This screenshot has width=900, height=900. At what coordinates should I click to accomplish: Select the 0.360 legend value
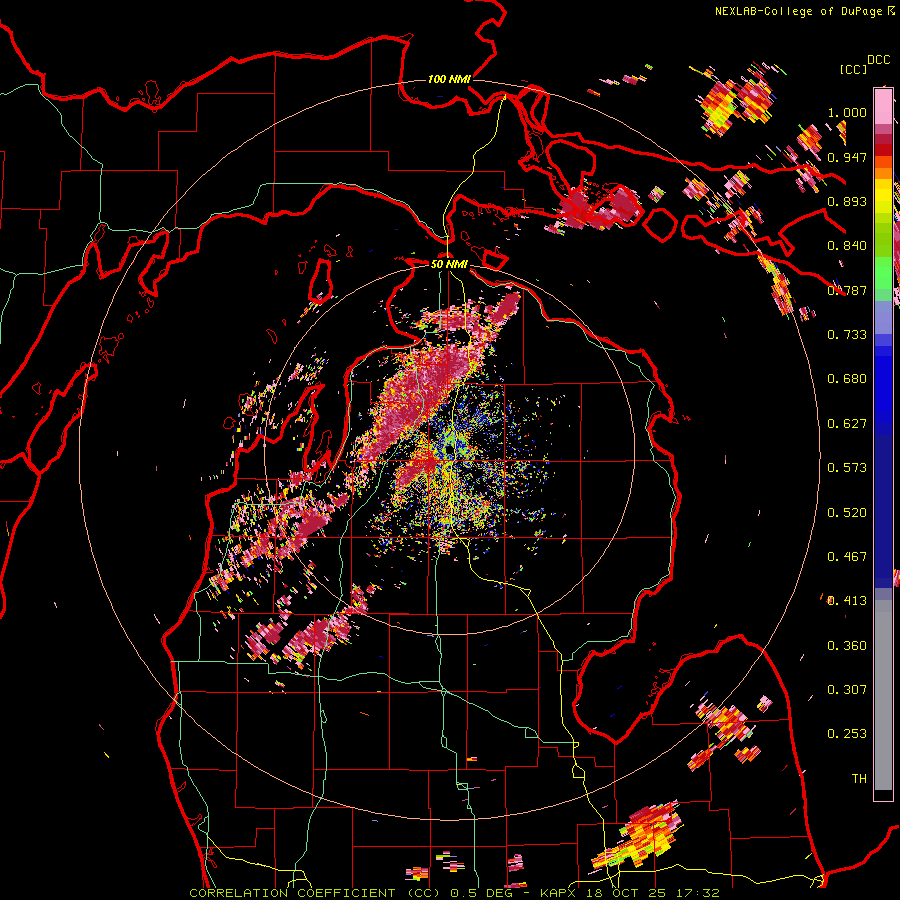[x=847, y=646]
